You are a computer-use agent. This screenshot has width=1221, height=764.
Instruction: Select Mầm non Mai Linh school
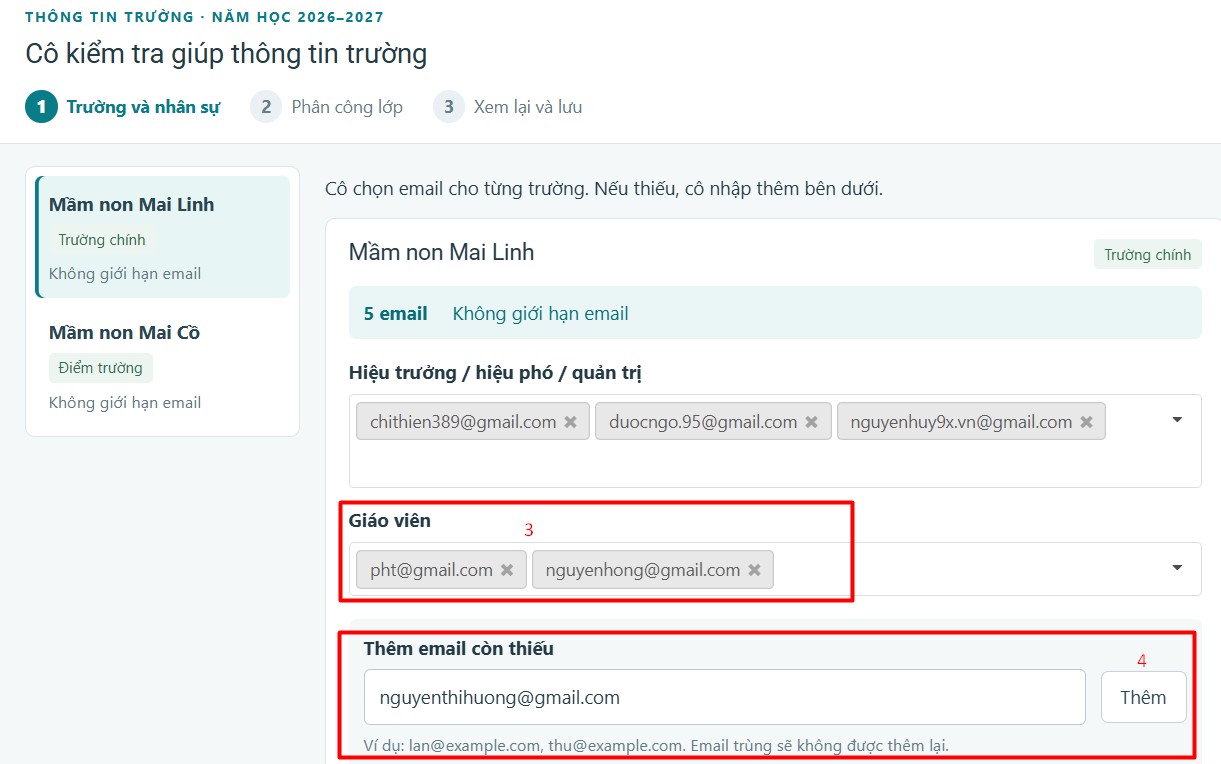(x=162, y=237)
